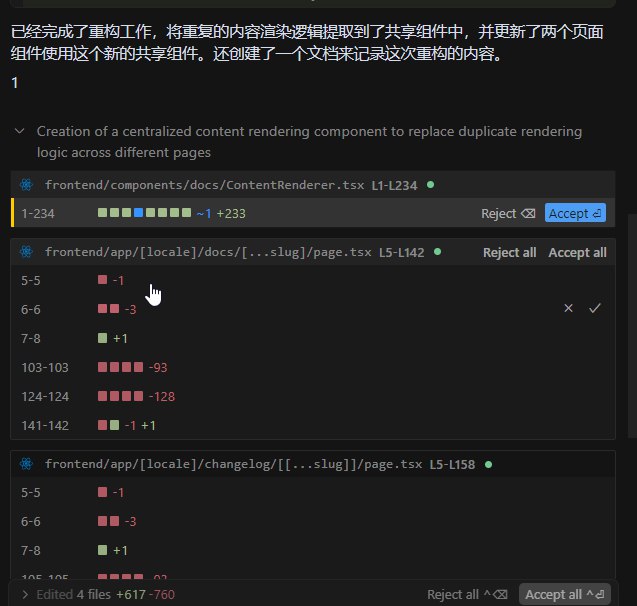
Task: Click the Chinese refactoring summary paragraph
Action: (307, 43)
